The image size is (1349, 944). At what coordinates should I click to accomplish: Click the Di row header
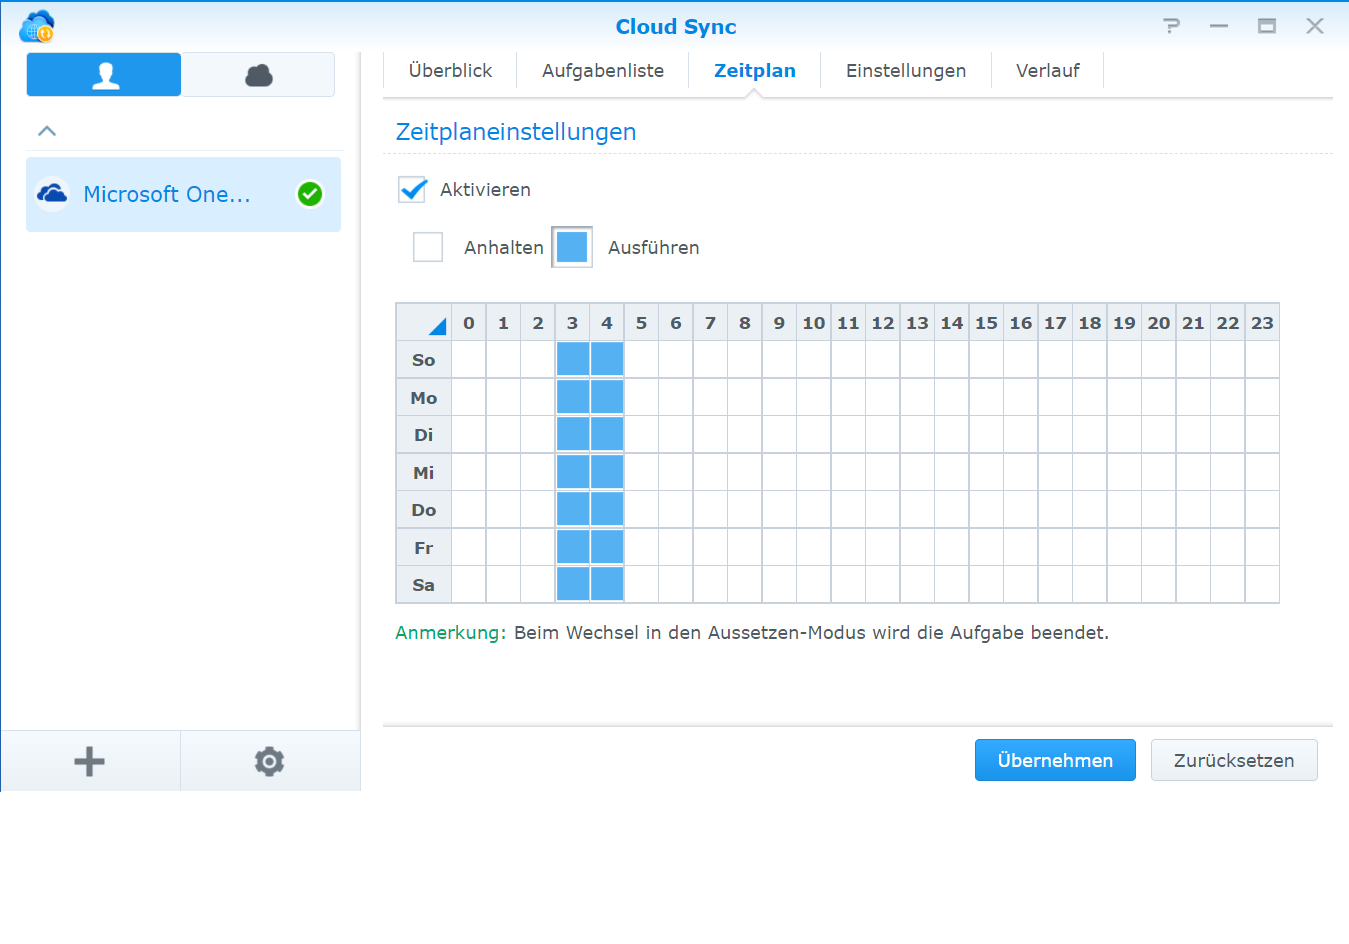point(424,435)
